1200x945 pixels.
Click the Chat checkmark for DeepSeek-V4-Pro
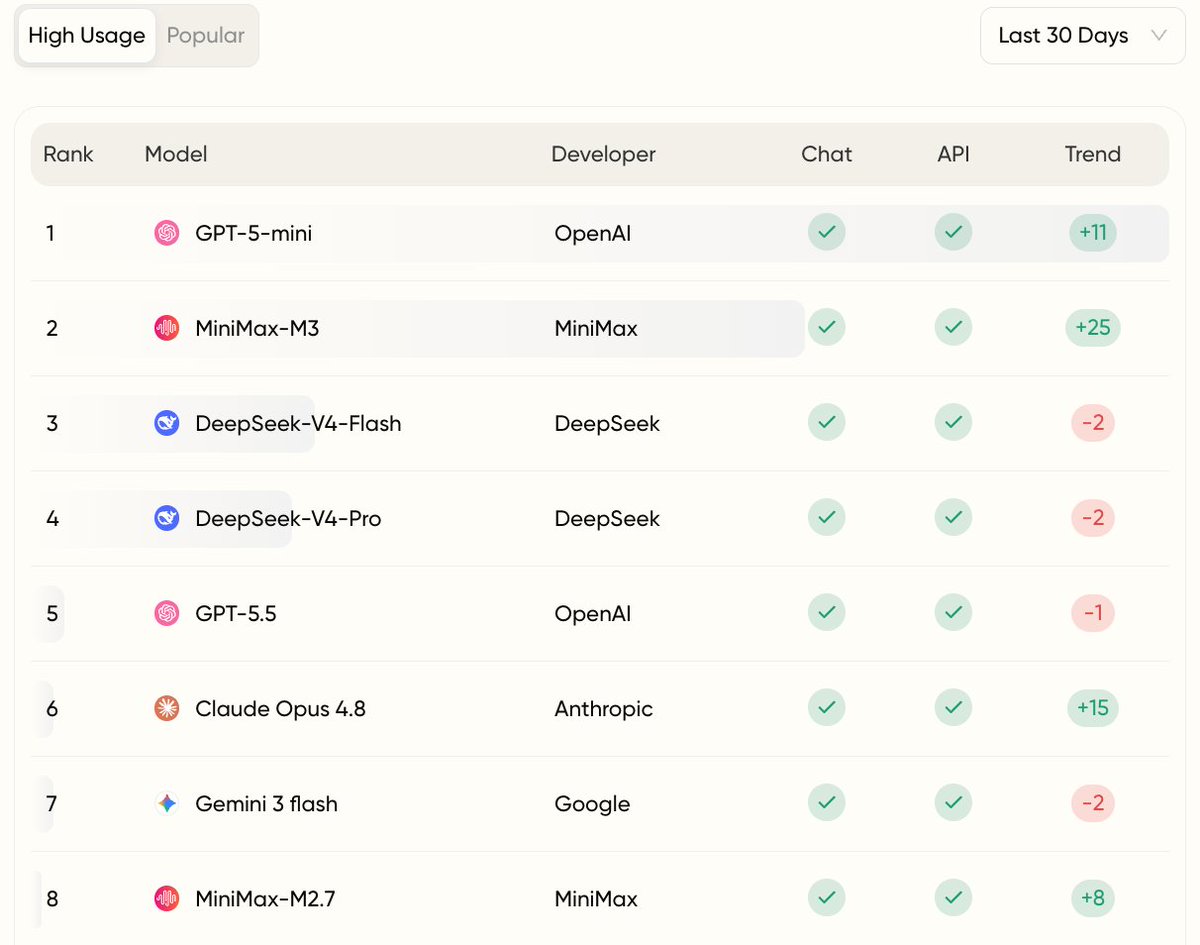[826, 517]
